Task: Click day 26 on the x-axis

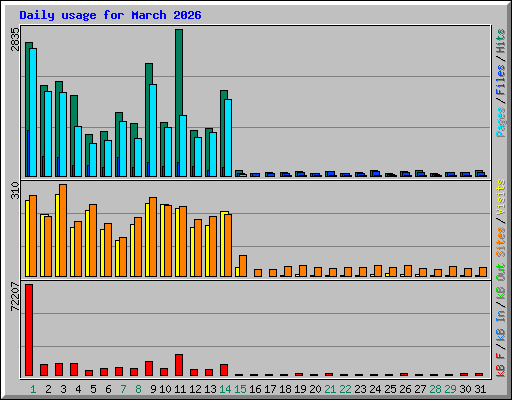Action: (x=405, y=389)
